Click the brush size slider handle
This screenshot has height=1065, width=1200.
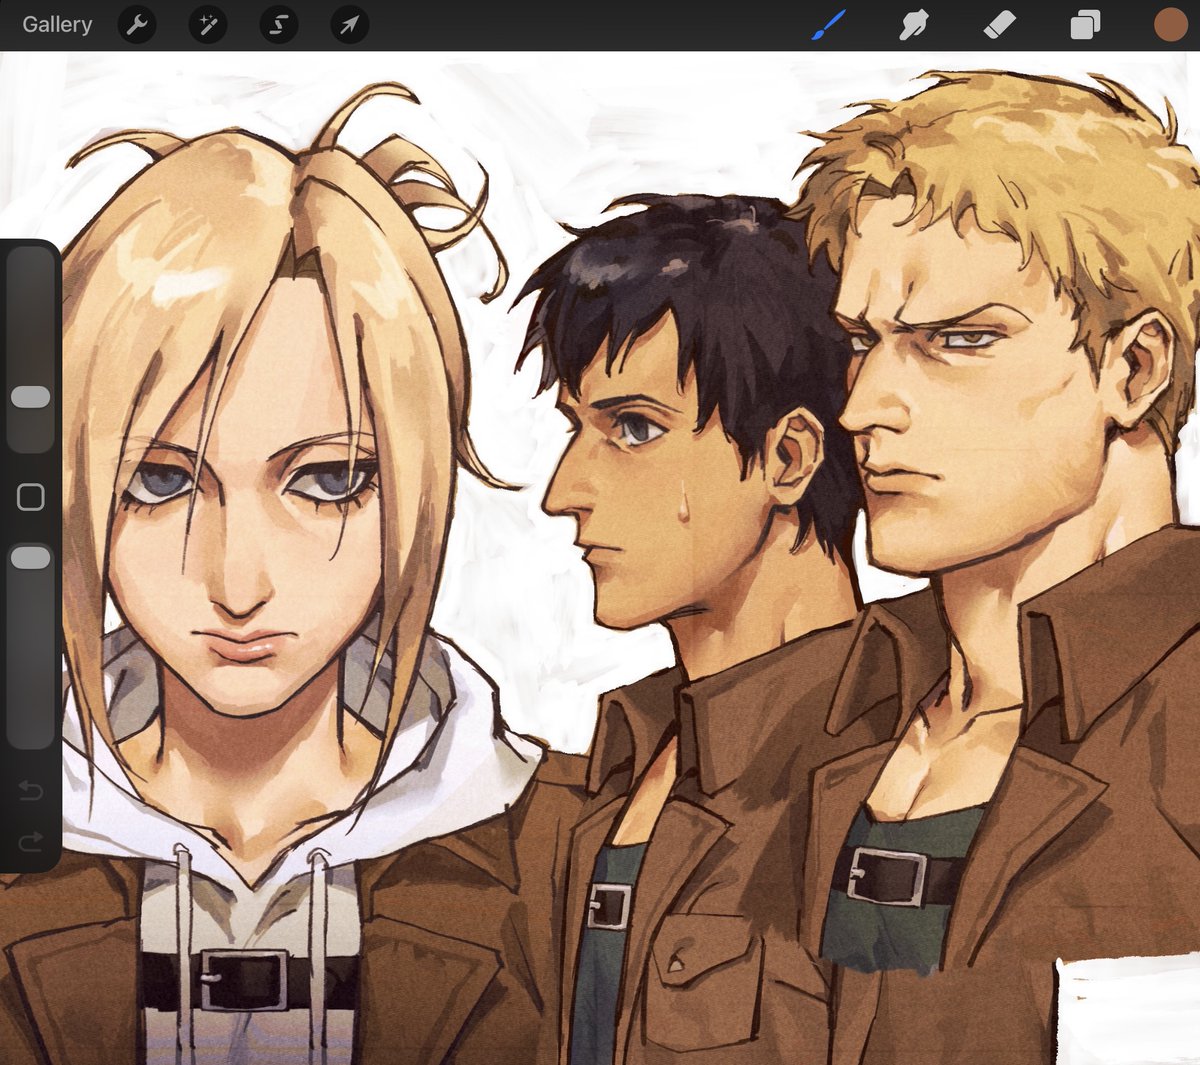click(30, 397)
